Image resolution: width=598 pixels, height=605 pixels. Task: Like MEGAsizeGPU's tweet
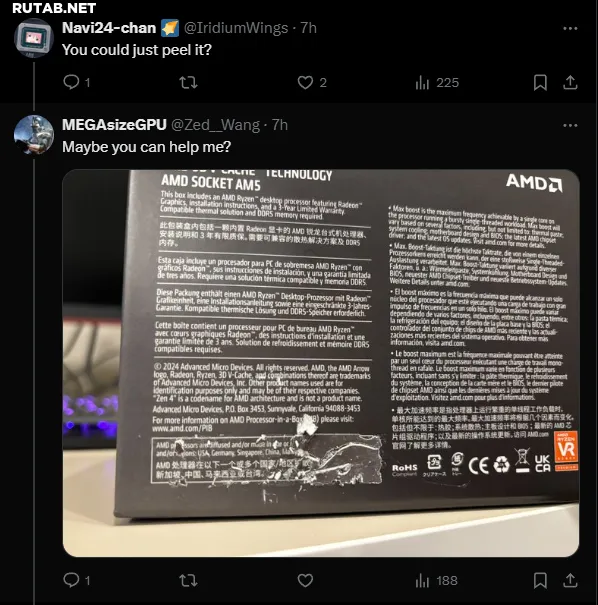click(305, 580)
